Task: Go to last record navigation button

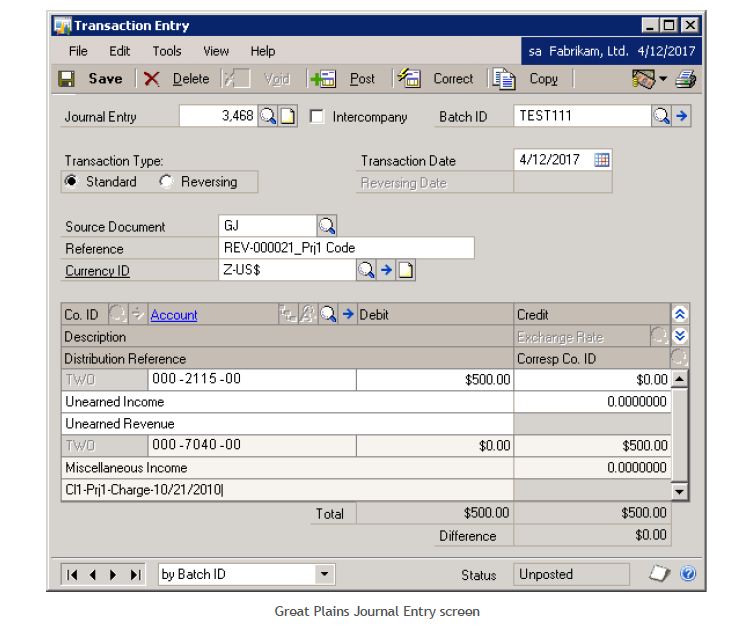Action: tap(135, 575)
